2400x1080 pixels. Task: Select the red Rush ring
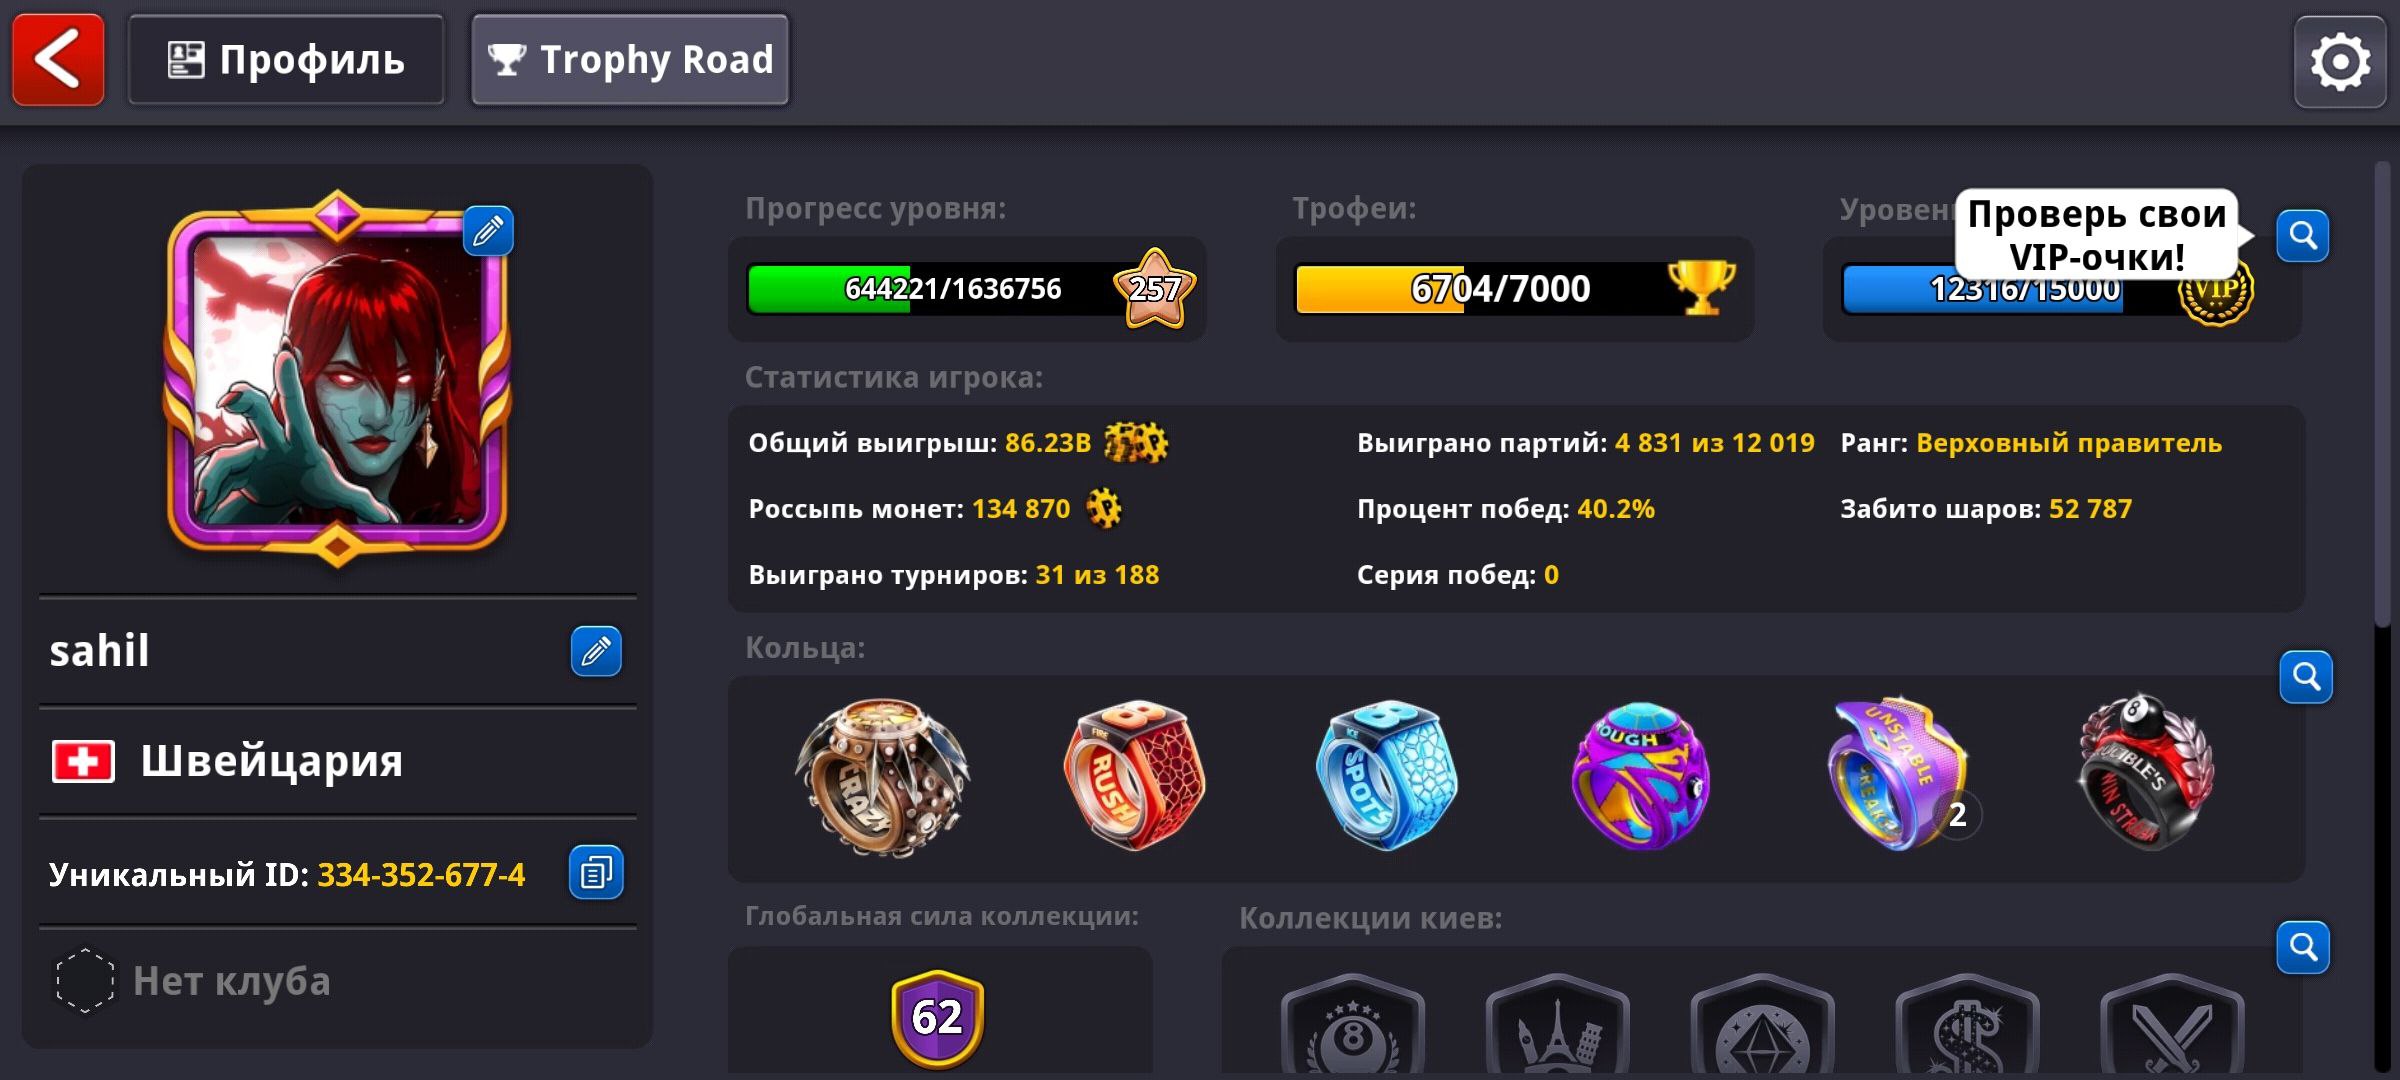click(x=1134, y=776)
